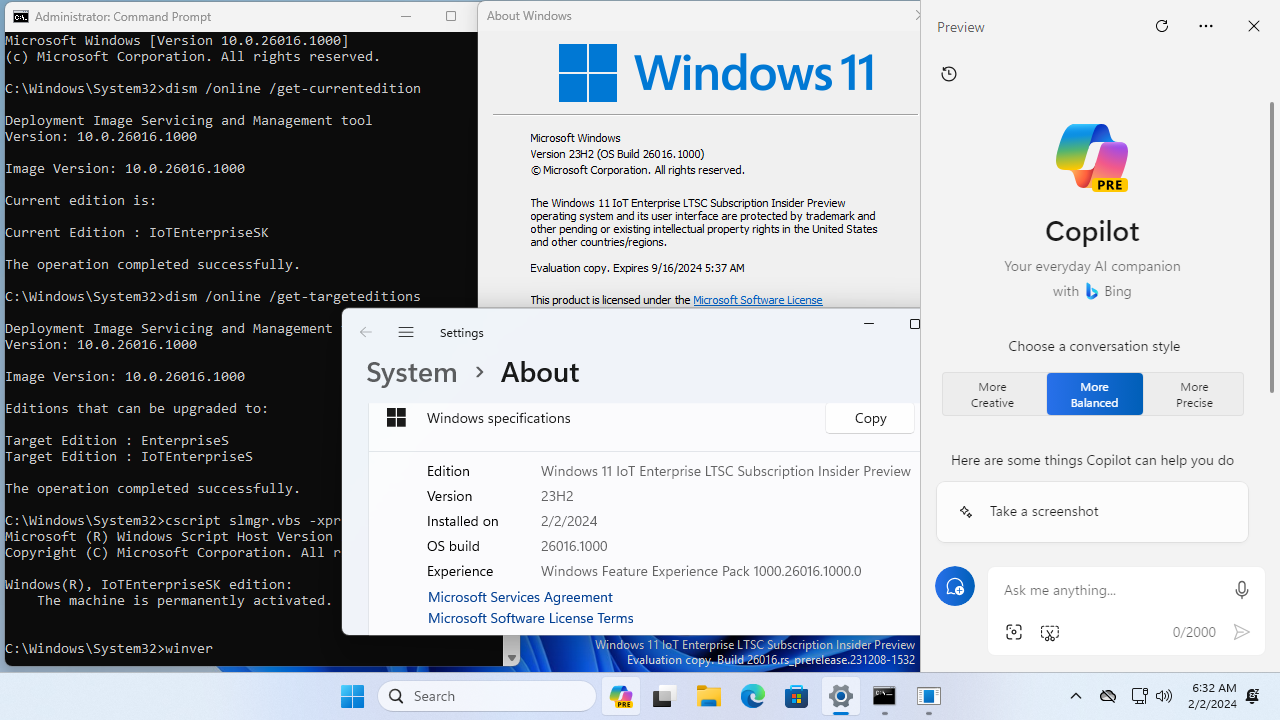This screenshot has height=720, width=1280.
Task: Copy the Windows specifications
Action: click(870, 418)
